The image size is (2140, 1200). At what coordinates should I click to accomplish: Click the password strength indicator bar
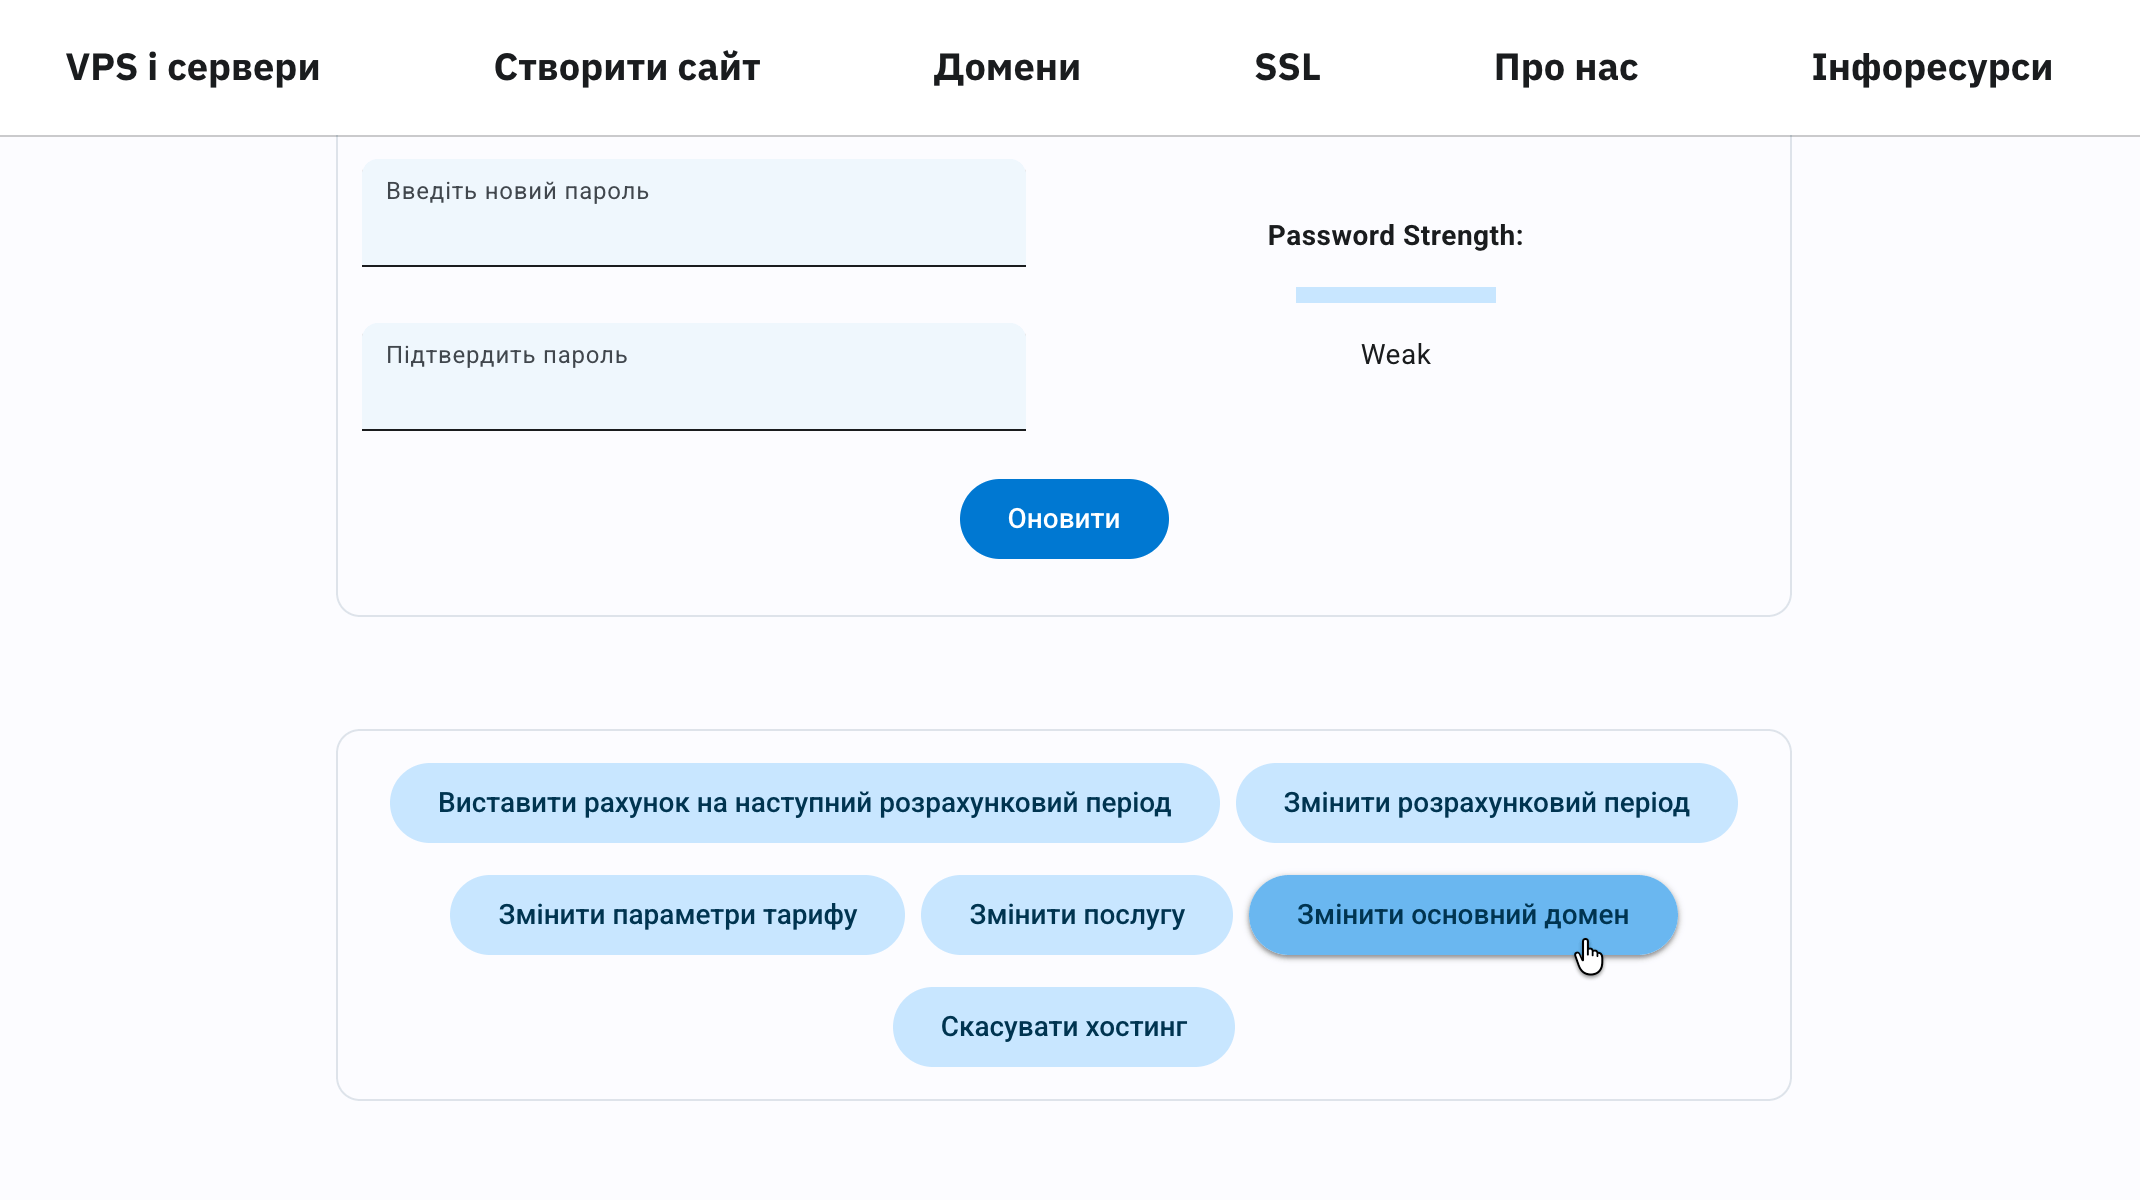click(x=1395, y=295)
